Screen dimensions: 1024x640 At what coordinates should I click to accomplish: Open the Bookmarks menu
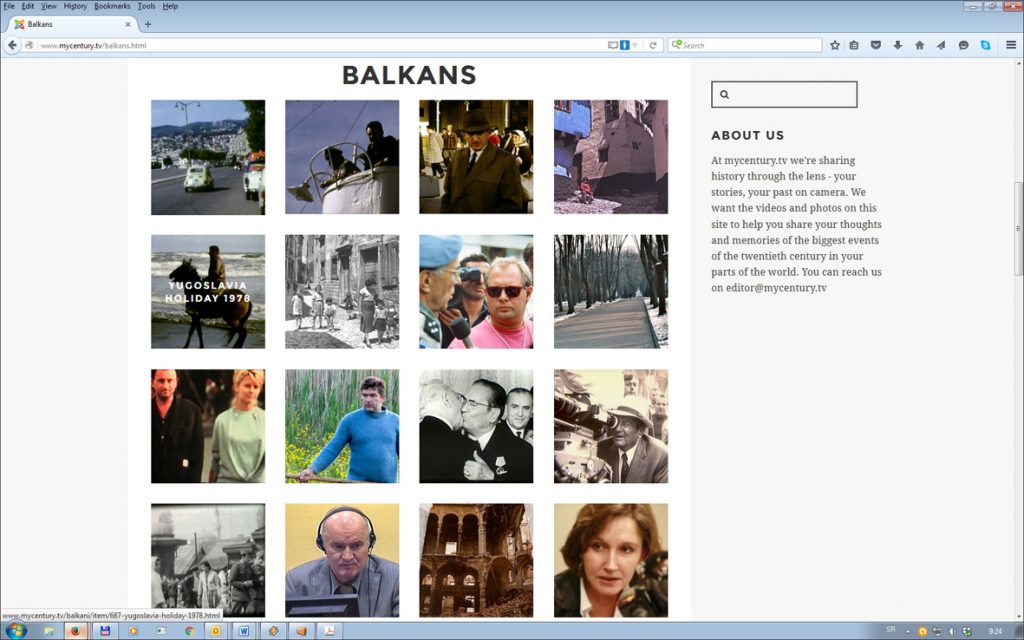112,6
